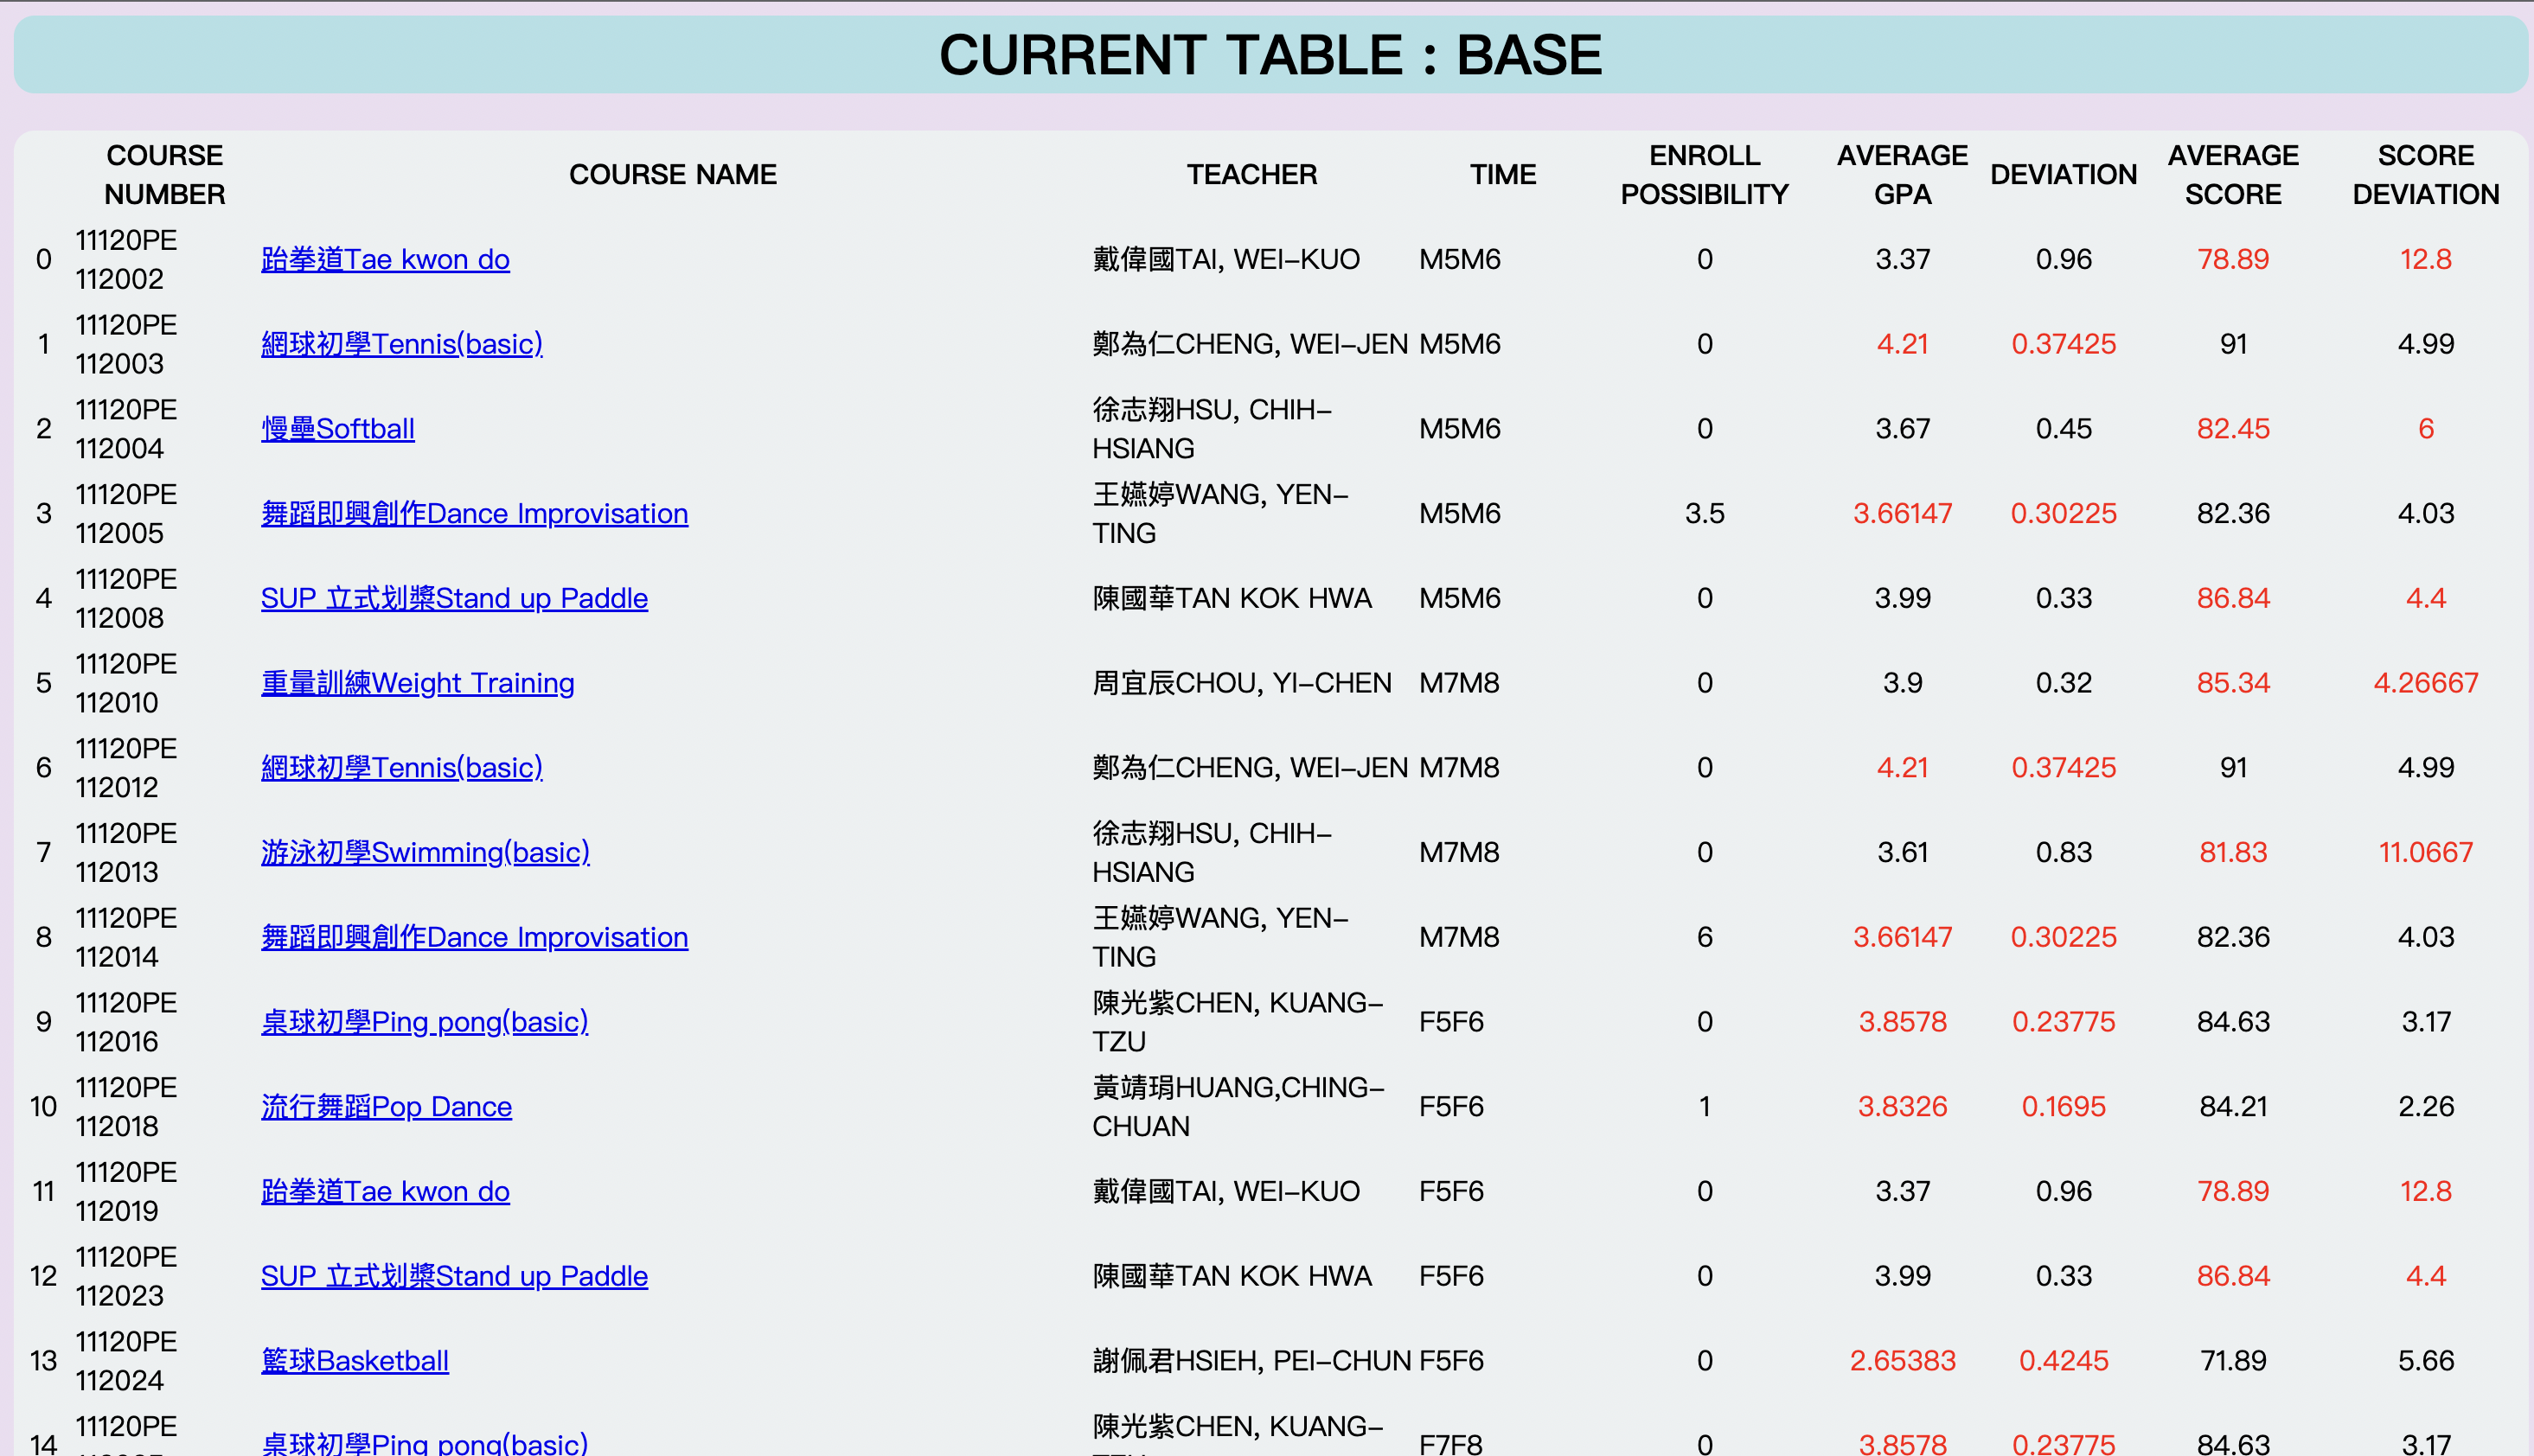
Task: Click the AVERAGE GPA column header
Action: click(x=1903, y=175)
